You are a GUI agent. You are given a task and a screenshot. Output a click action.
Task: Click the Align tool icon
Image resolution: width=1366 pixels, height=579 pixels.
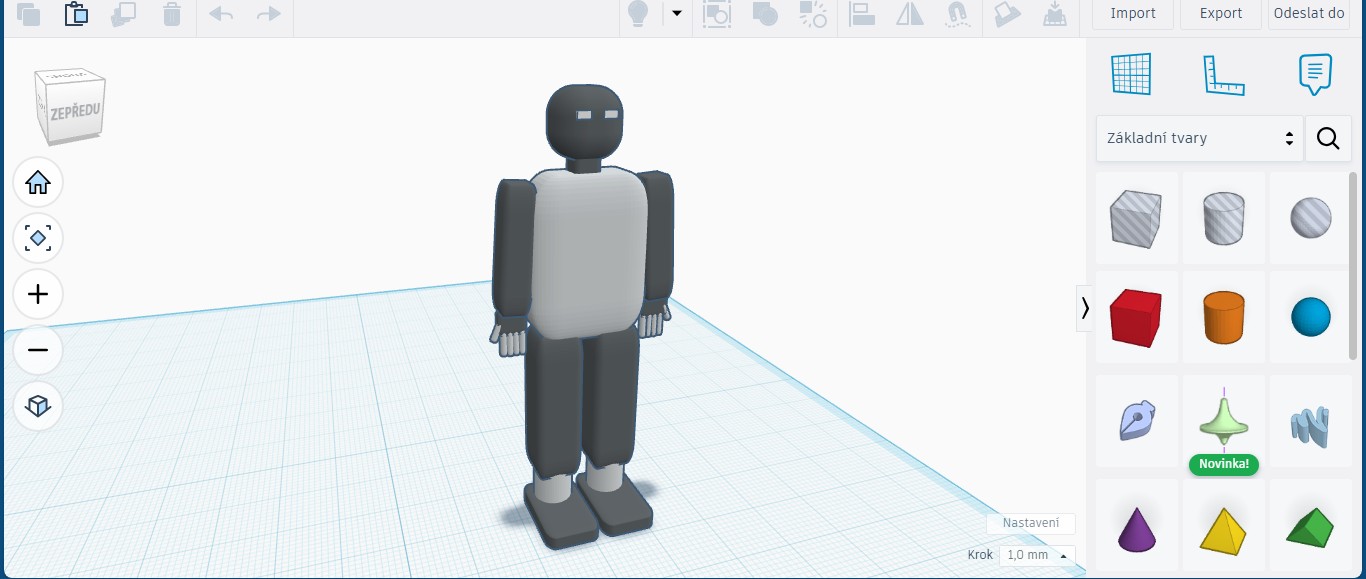[862, 14]
